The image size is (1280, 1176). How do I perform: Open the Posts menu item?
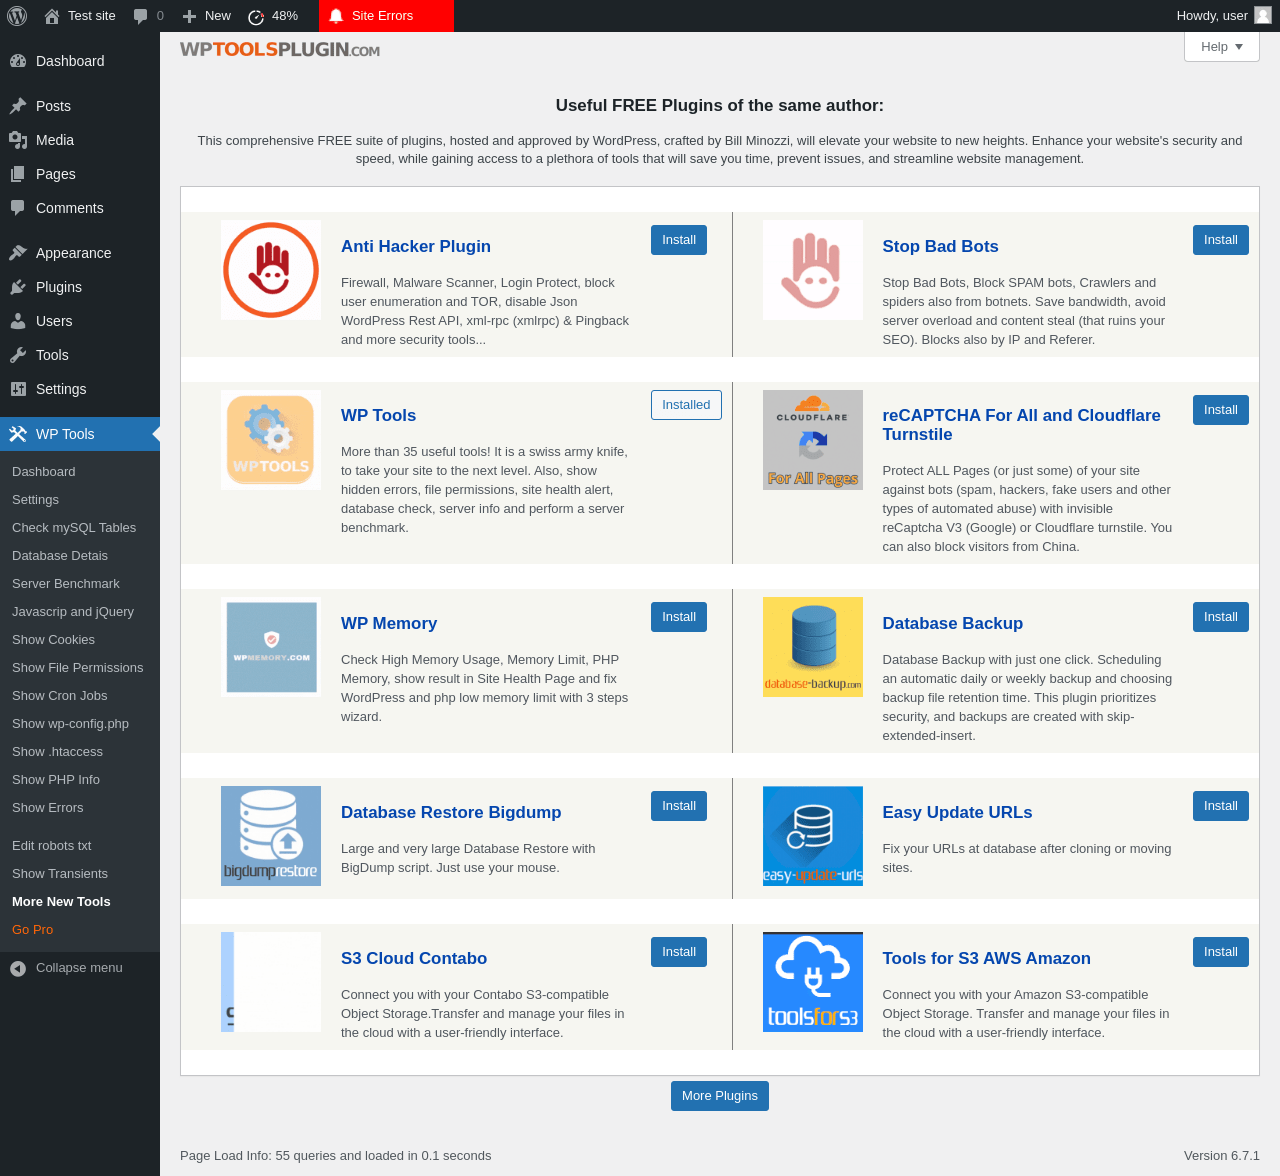click(80, 106)
